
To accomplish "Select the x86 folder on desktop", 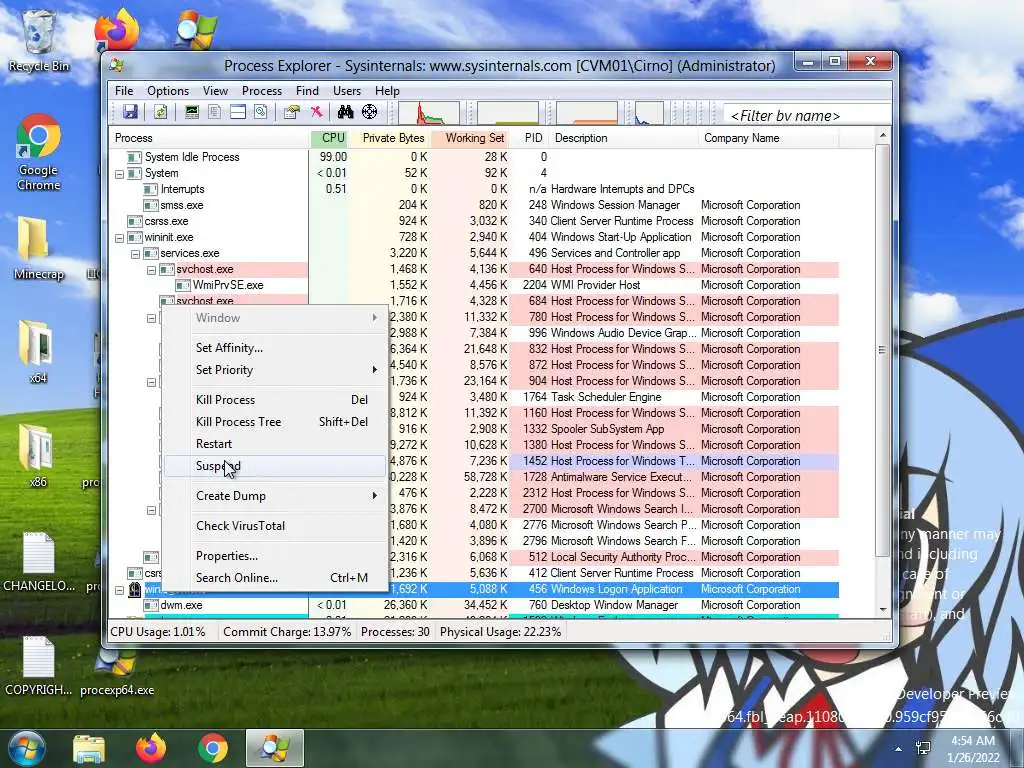I will tap(39, 456).
